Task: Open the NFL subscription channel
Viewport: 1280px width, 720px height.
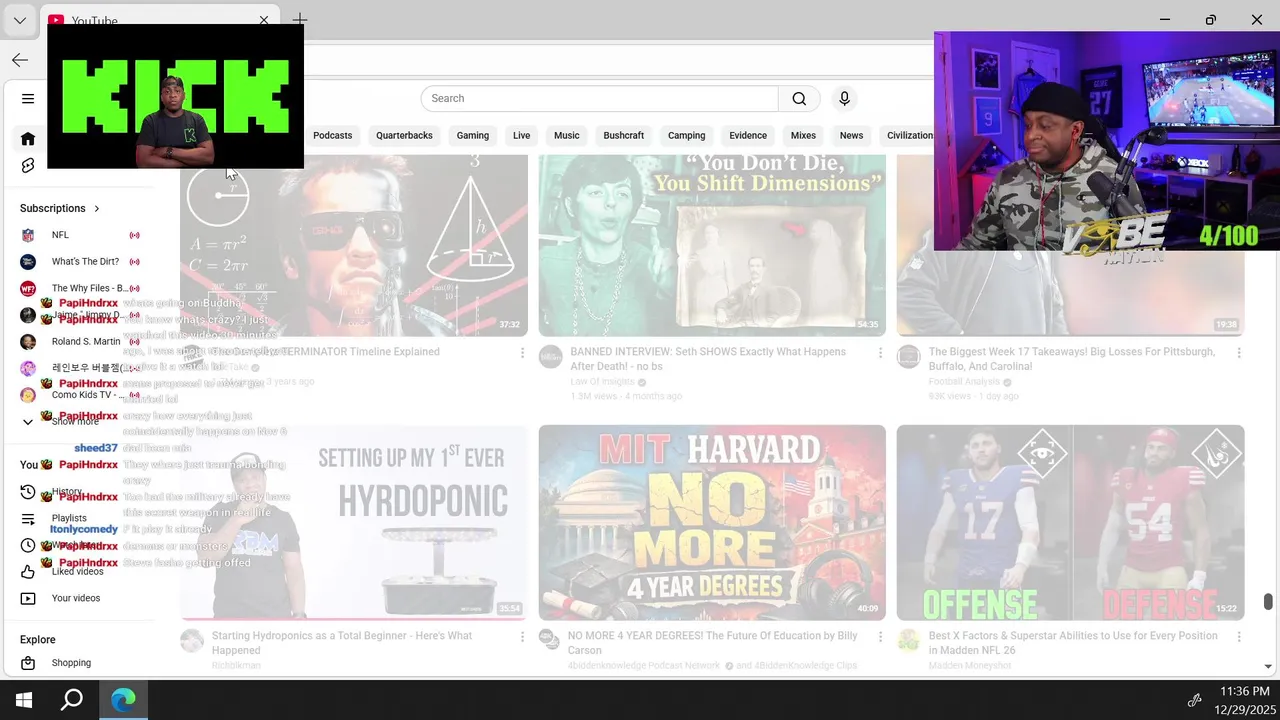Action: 80,235
